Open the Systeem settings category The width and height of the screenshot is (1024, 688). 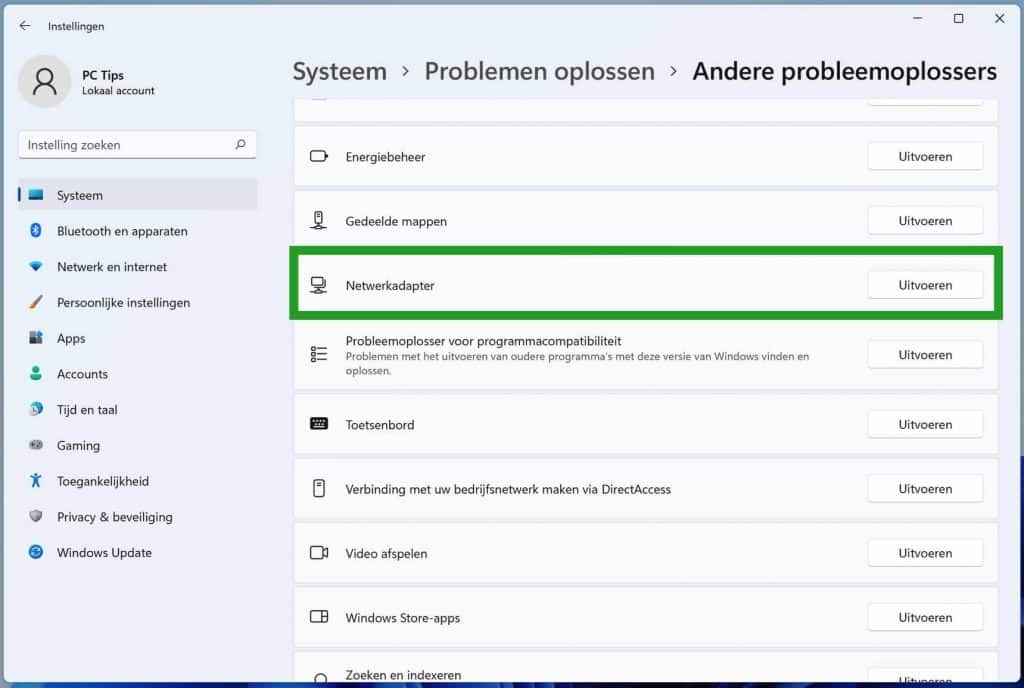pyautogui.click(x=138, y=195)
